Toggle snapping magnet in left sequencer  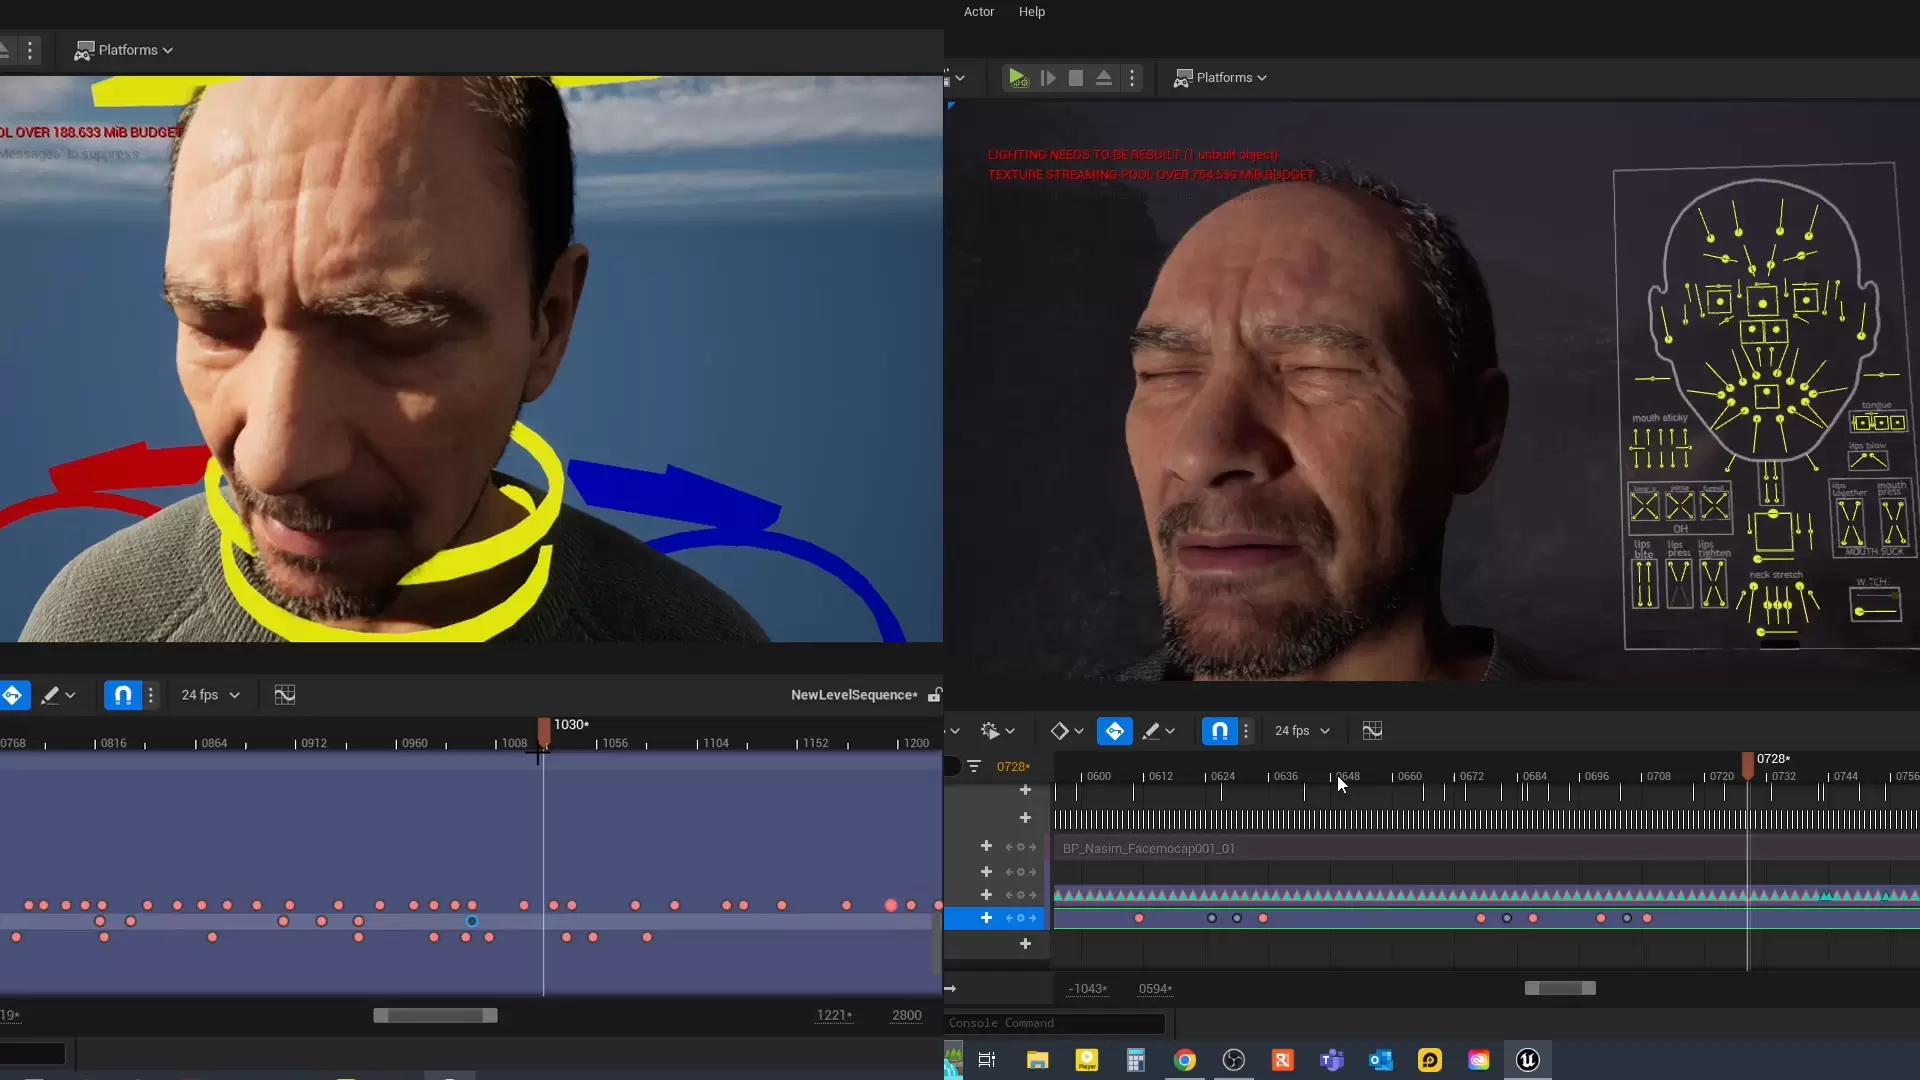coord(123,695)
